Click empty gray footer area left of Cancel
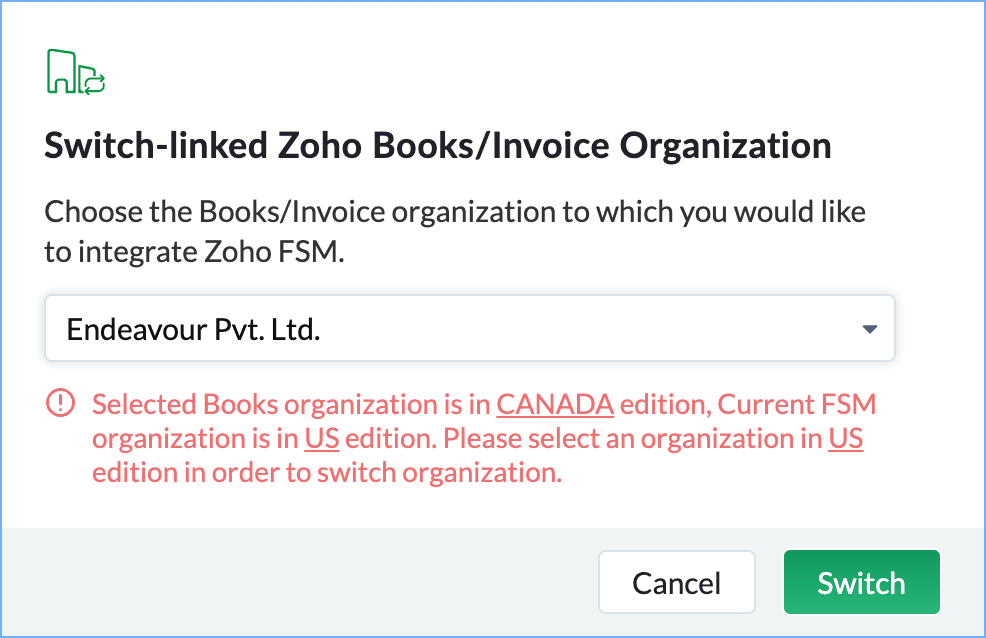This screenshot has width=986, height=638. [300, 582]
